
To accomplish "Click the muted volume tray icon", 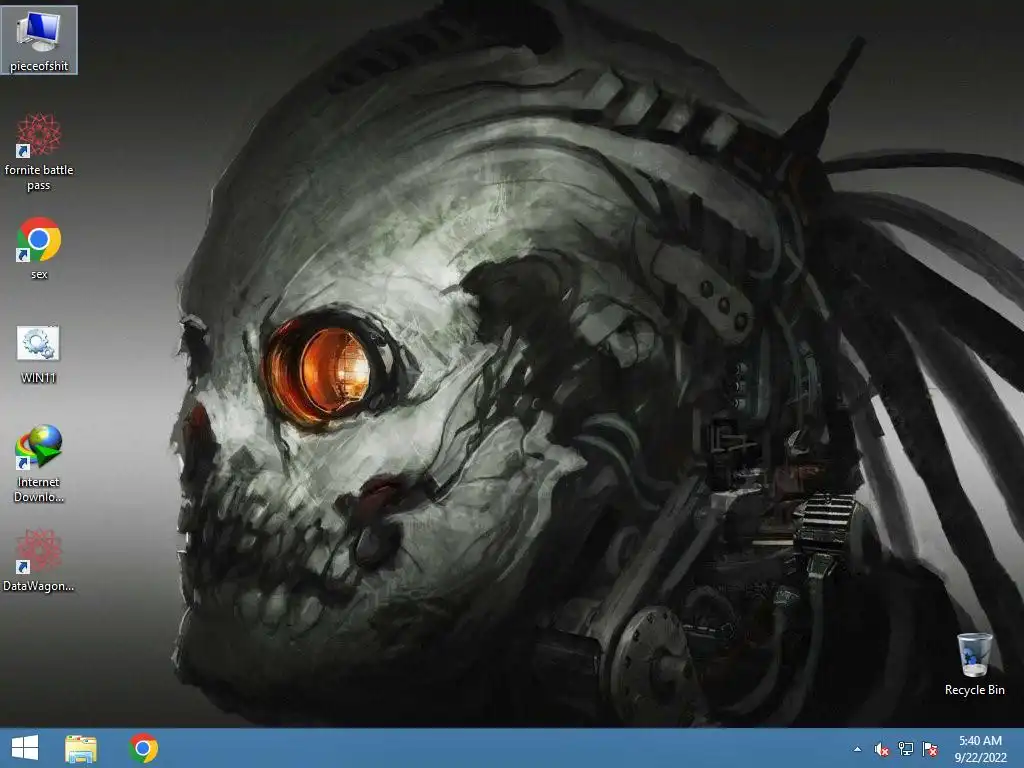I will [x=882, y=749].
